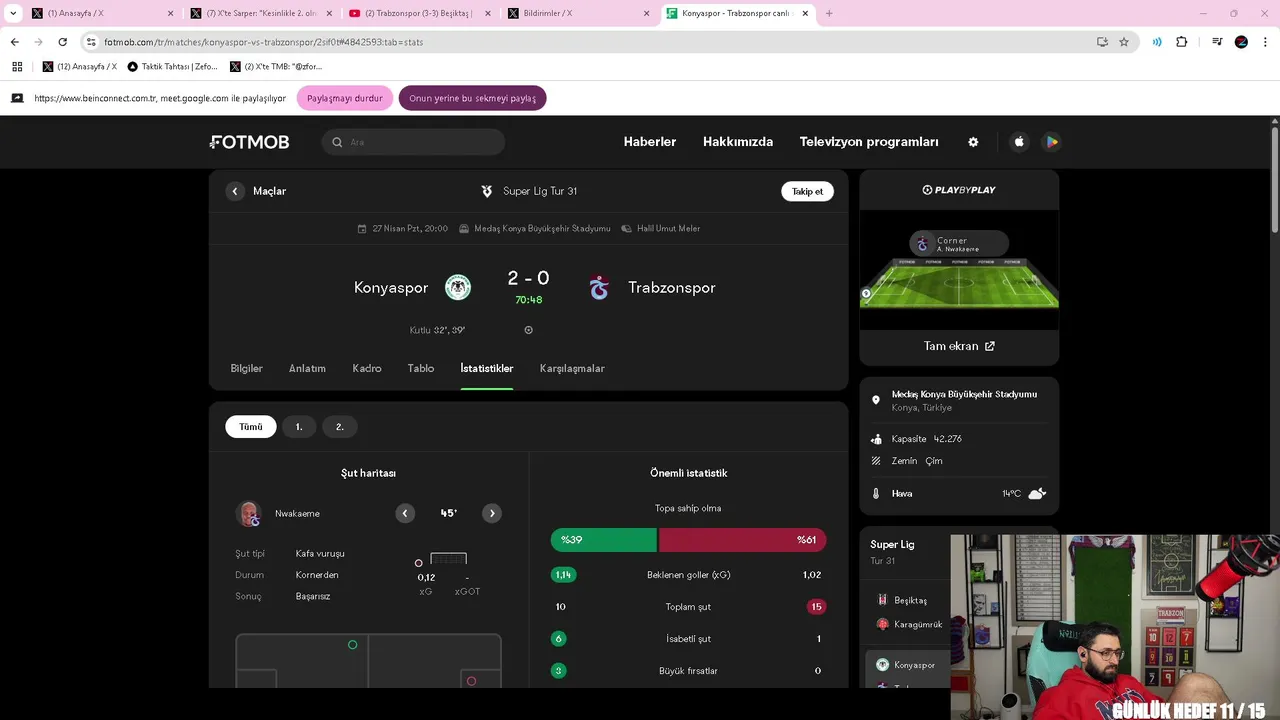Open the Trabzonspor-Beşiktaş YouTube tab

pos(421,13)
